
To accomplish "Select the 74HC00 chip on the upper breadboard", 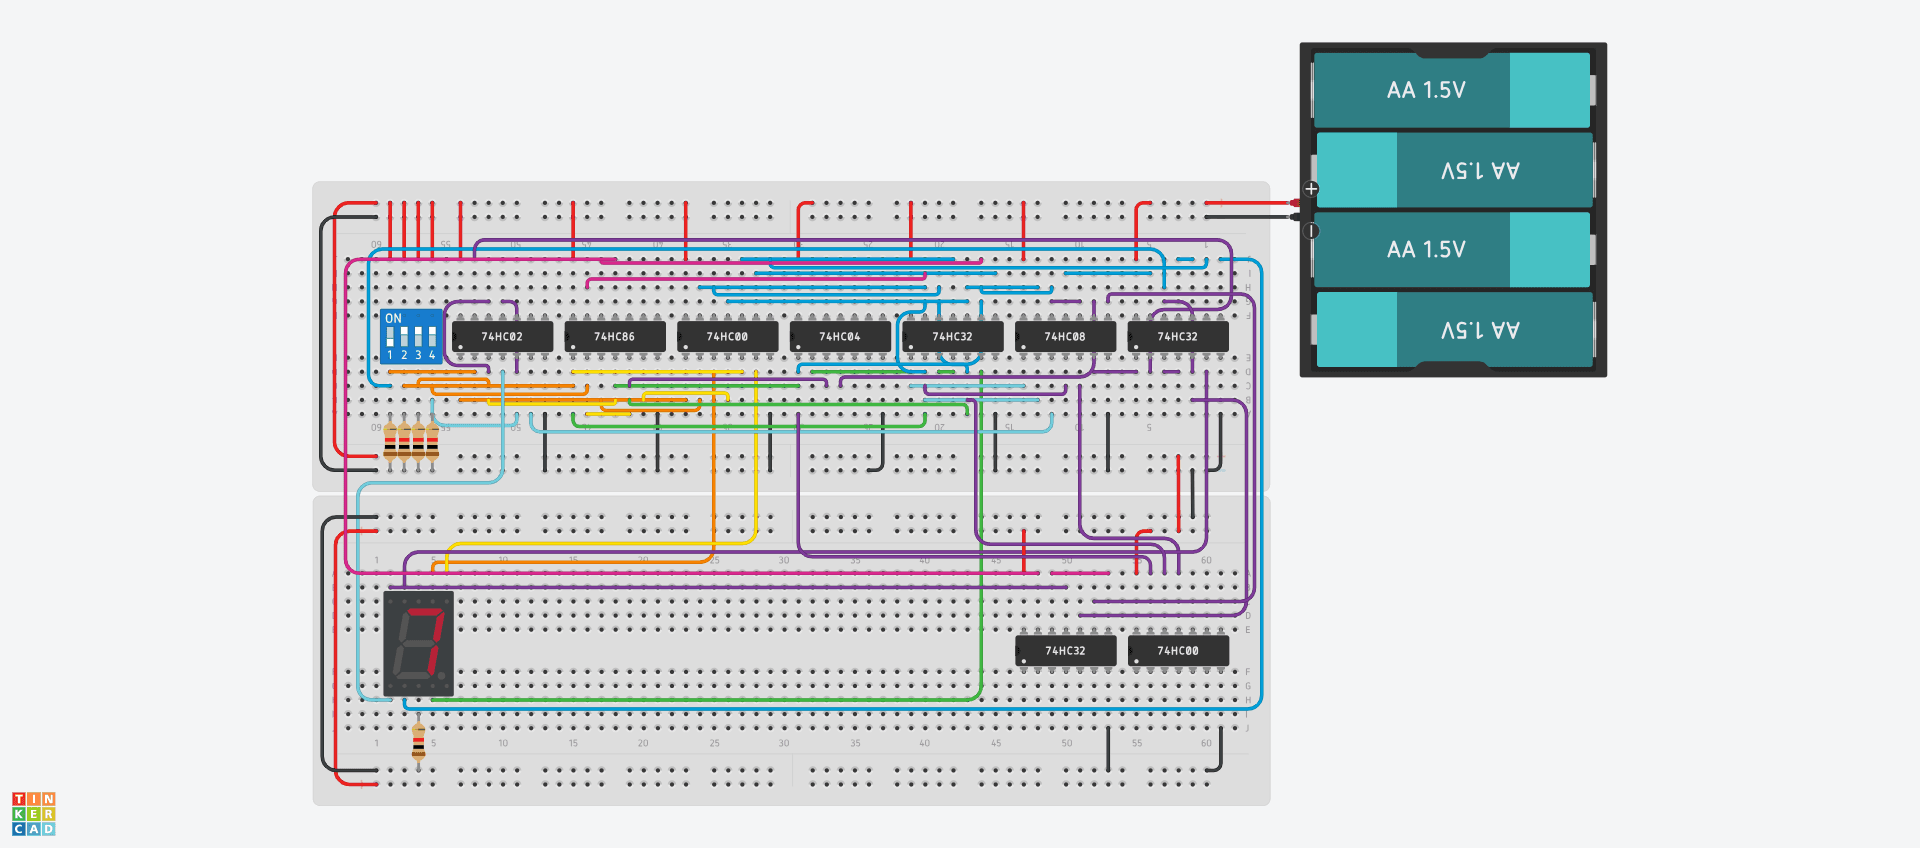I will point(727,336).
